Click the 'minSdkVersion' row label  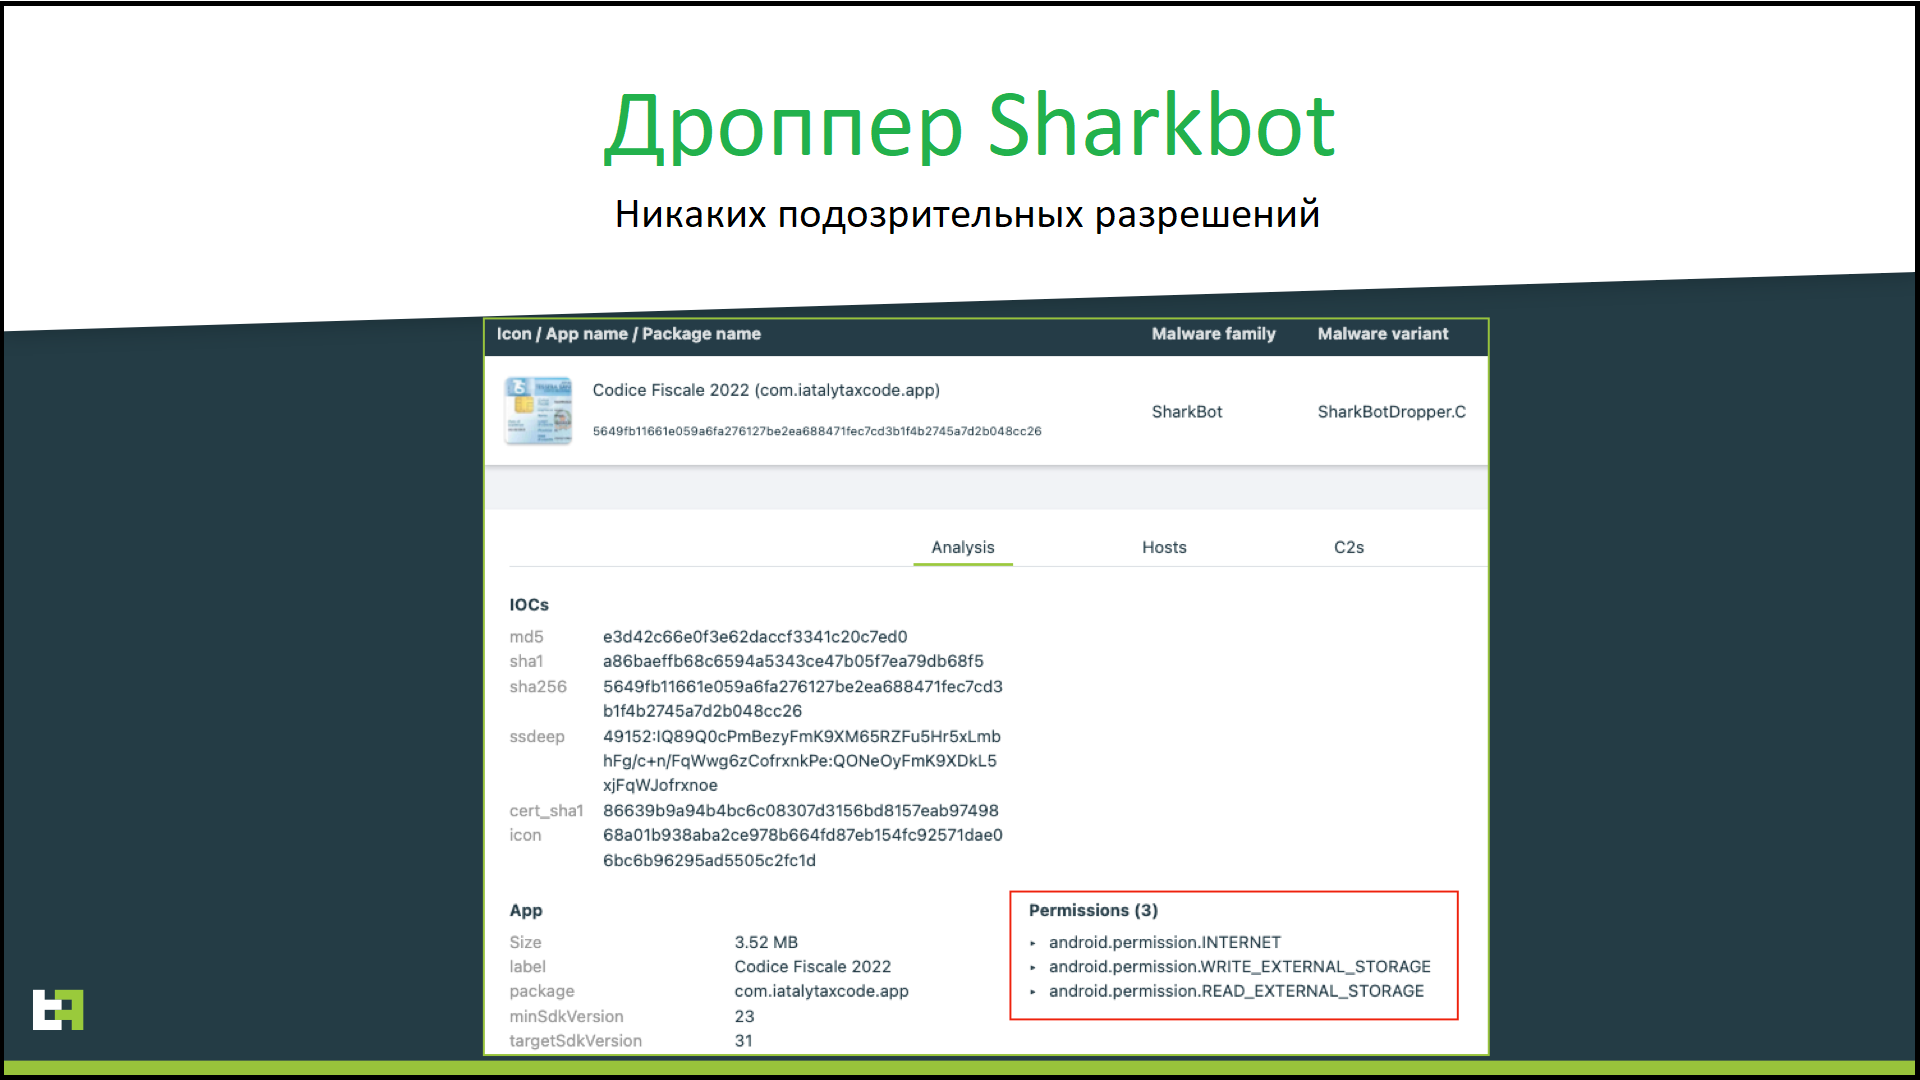coord(566,1016)
